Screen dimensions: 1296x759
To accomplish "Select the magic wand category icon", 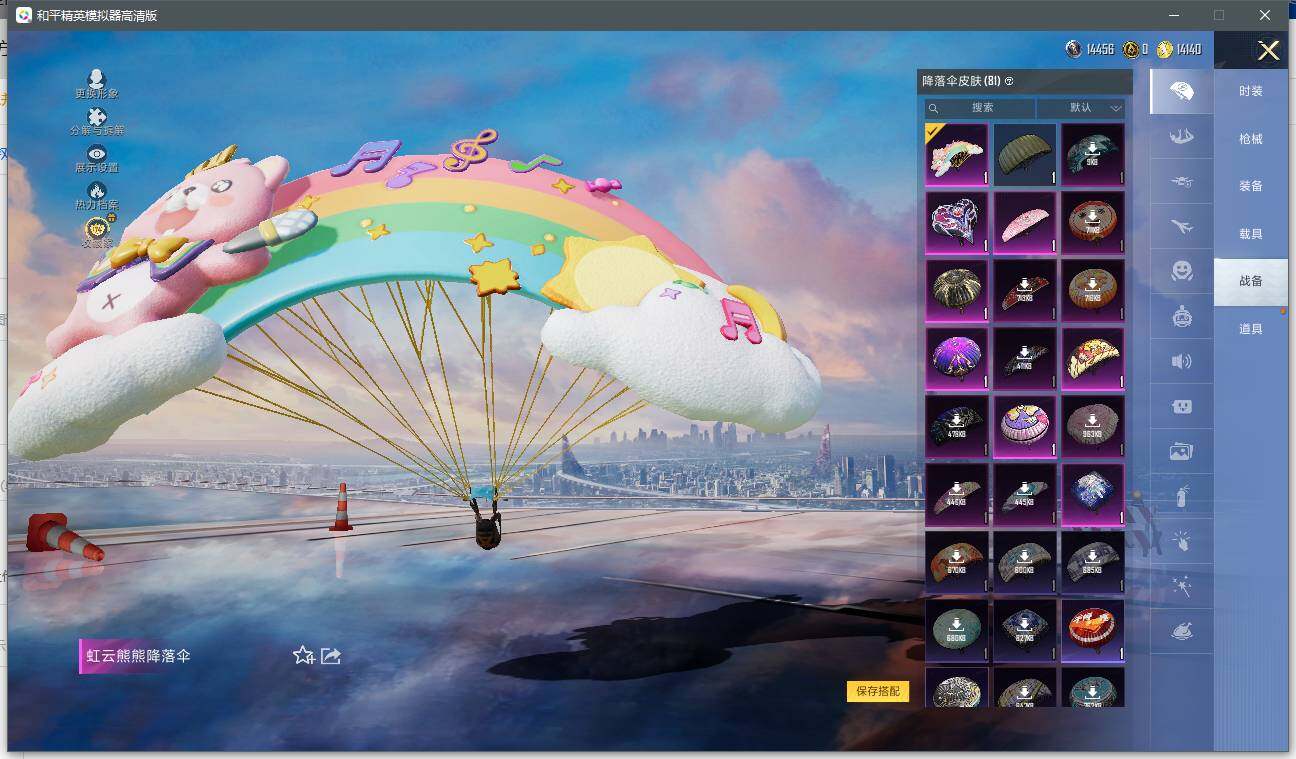I will coord(1181,586).
